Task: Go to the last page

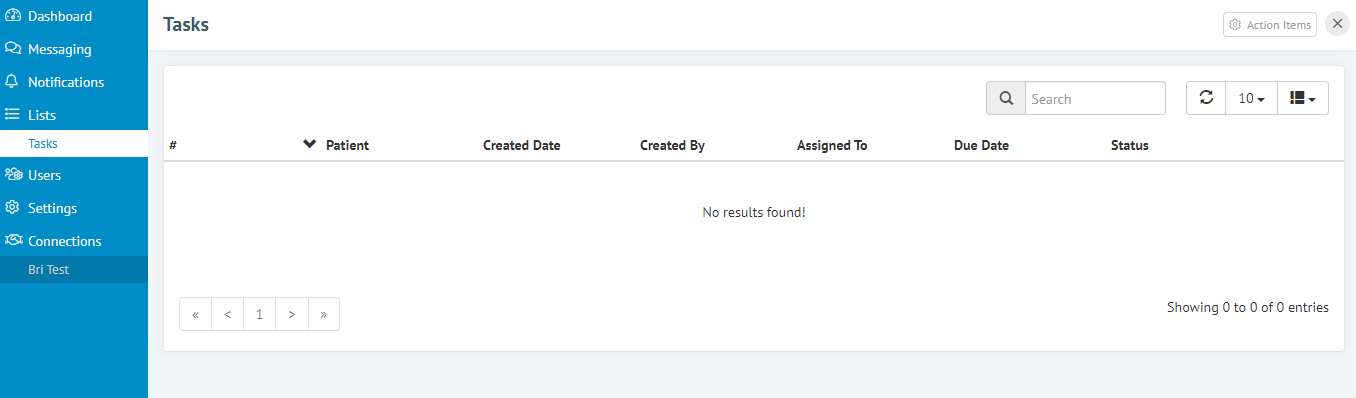Action: [x=324, y=314]
